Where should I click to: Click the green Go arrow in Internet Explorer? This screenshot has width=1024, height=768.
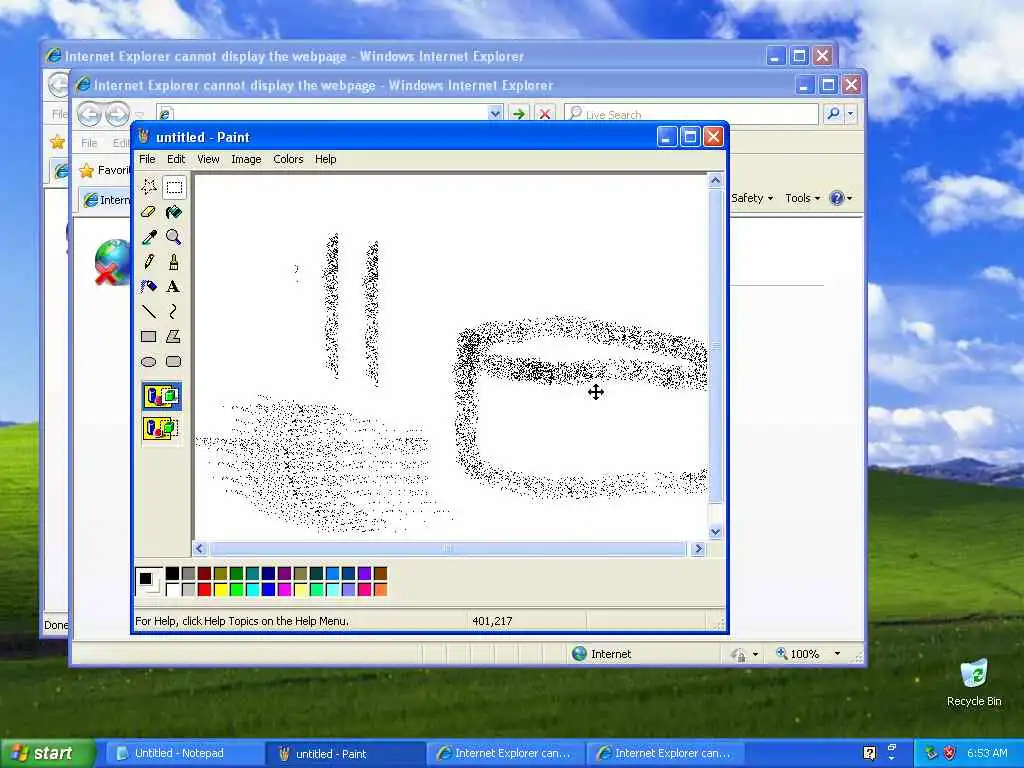coord(519,114)
